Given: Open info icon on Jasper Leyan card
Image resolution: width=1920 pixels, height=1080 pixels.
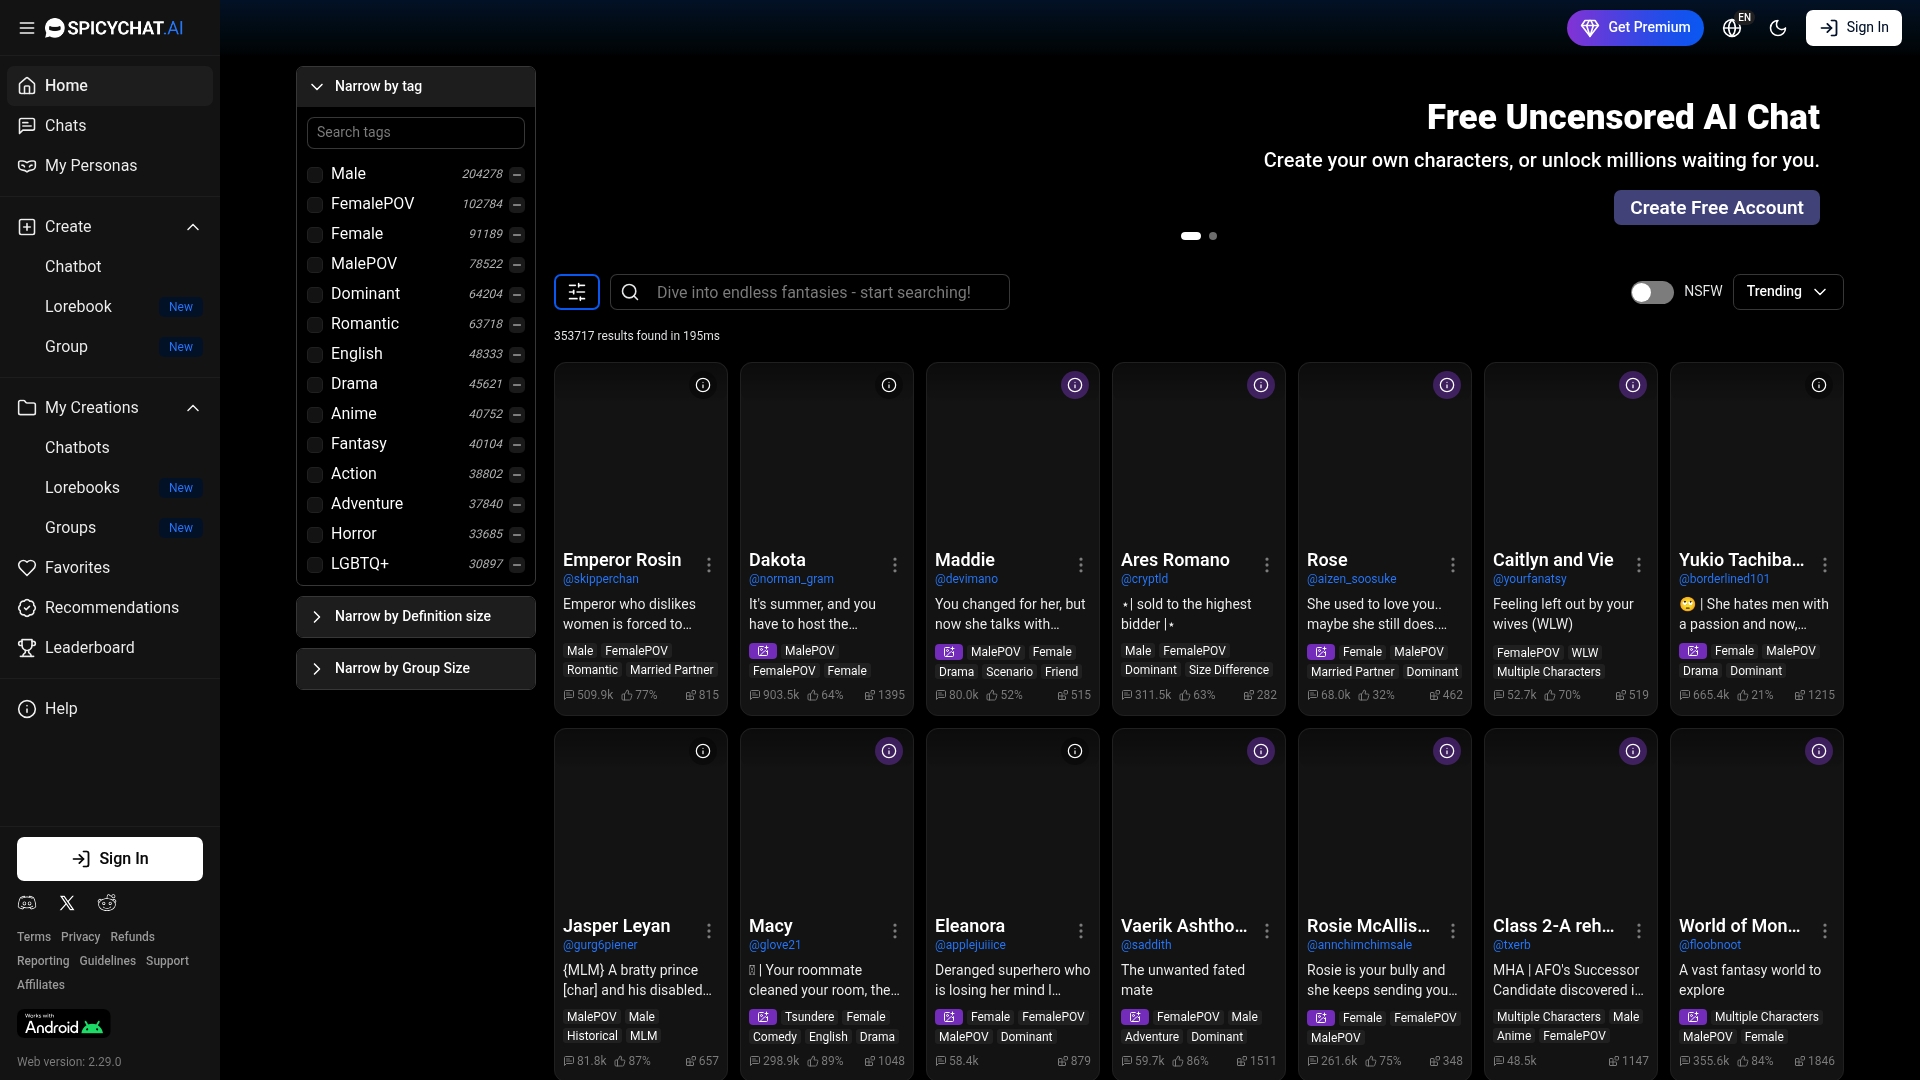Looking at the screenshot, I should (703, 751).
